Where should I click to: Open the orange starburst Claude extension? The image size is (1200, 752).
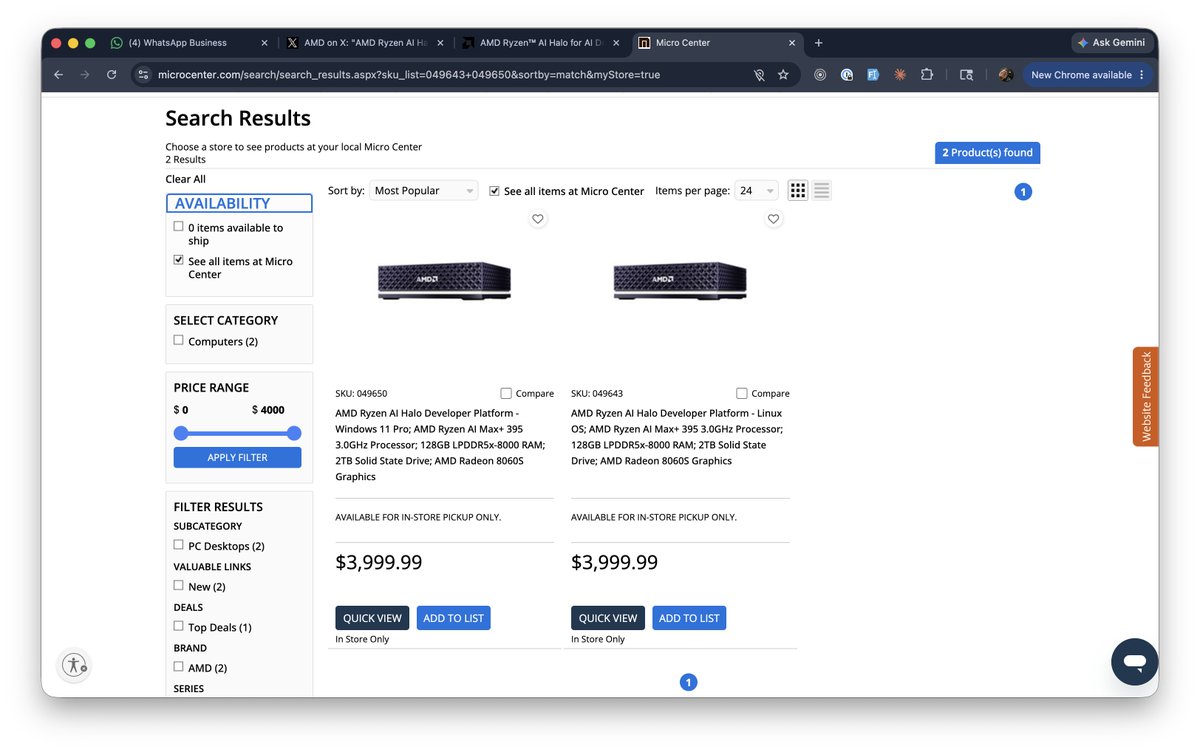click(x=900, y=75)
